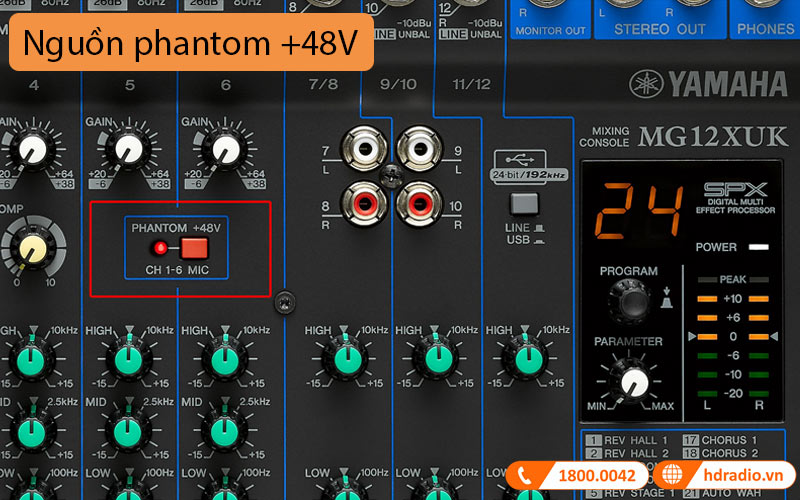Viewport: 800px width, 500px height.
Task: Click the -20 level meter row
Action: coord(733,393)
